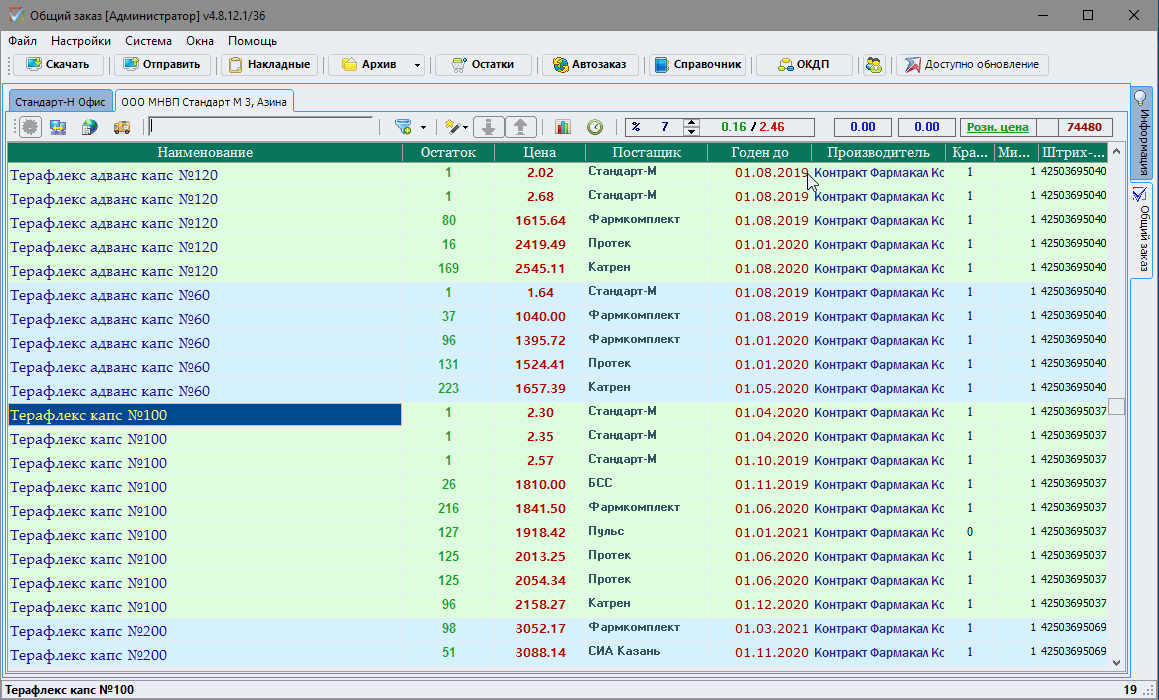Click Доступно обновление button

point(972,64)
